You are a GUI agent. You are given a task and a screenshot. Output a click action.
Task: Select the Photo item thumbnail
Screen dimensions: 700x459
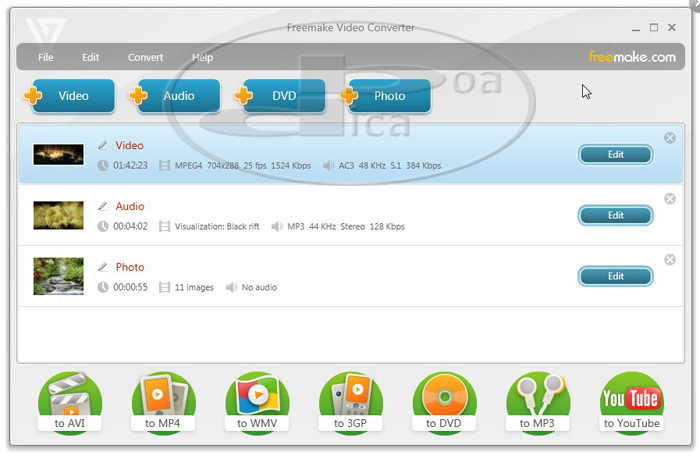point(58,276)
